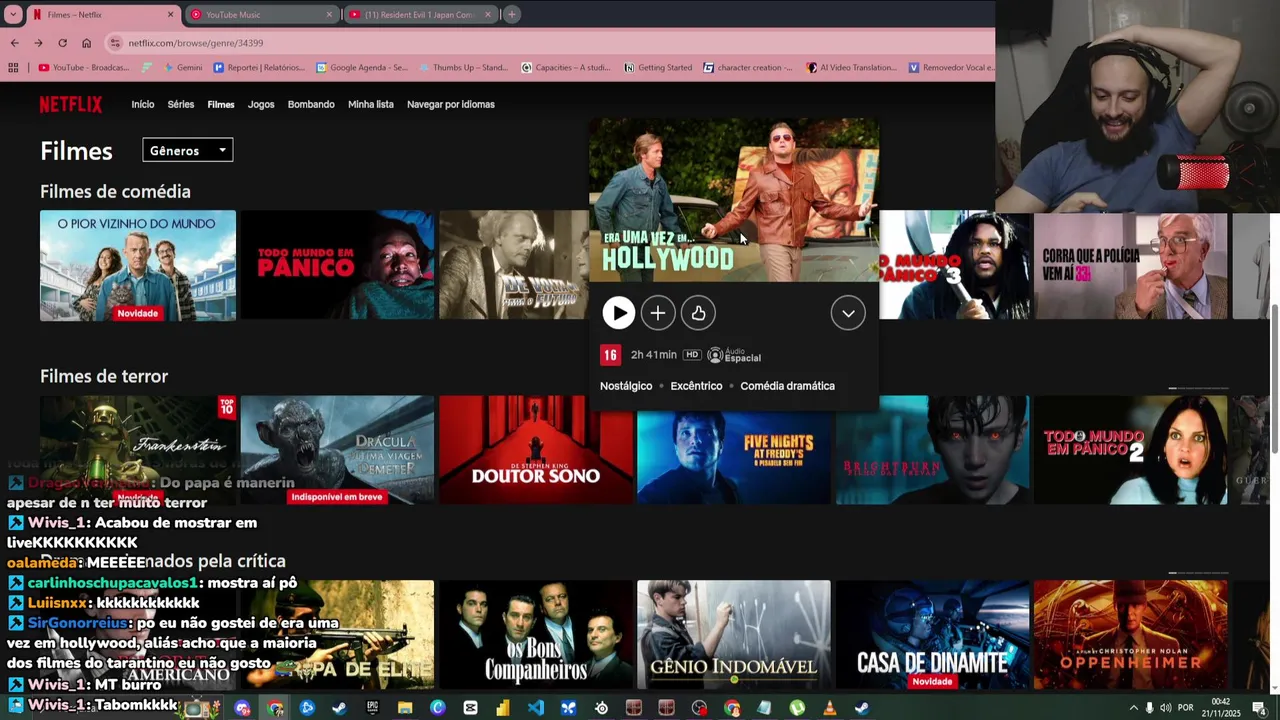The height and width of the screenshot is (720, 1280).
Task: Open Todo Mundo em Pânico 2 thumbnail
Action: click(1130, 450)
